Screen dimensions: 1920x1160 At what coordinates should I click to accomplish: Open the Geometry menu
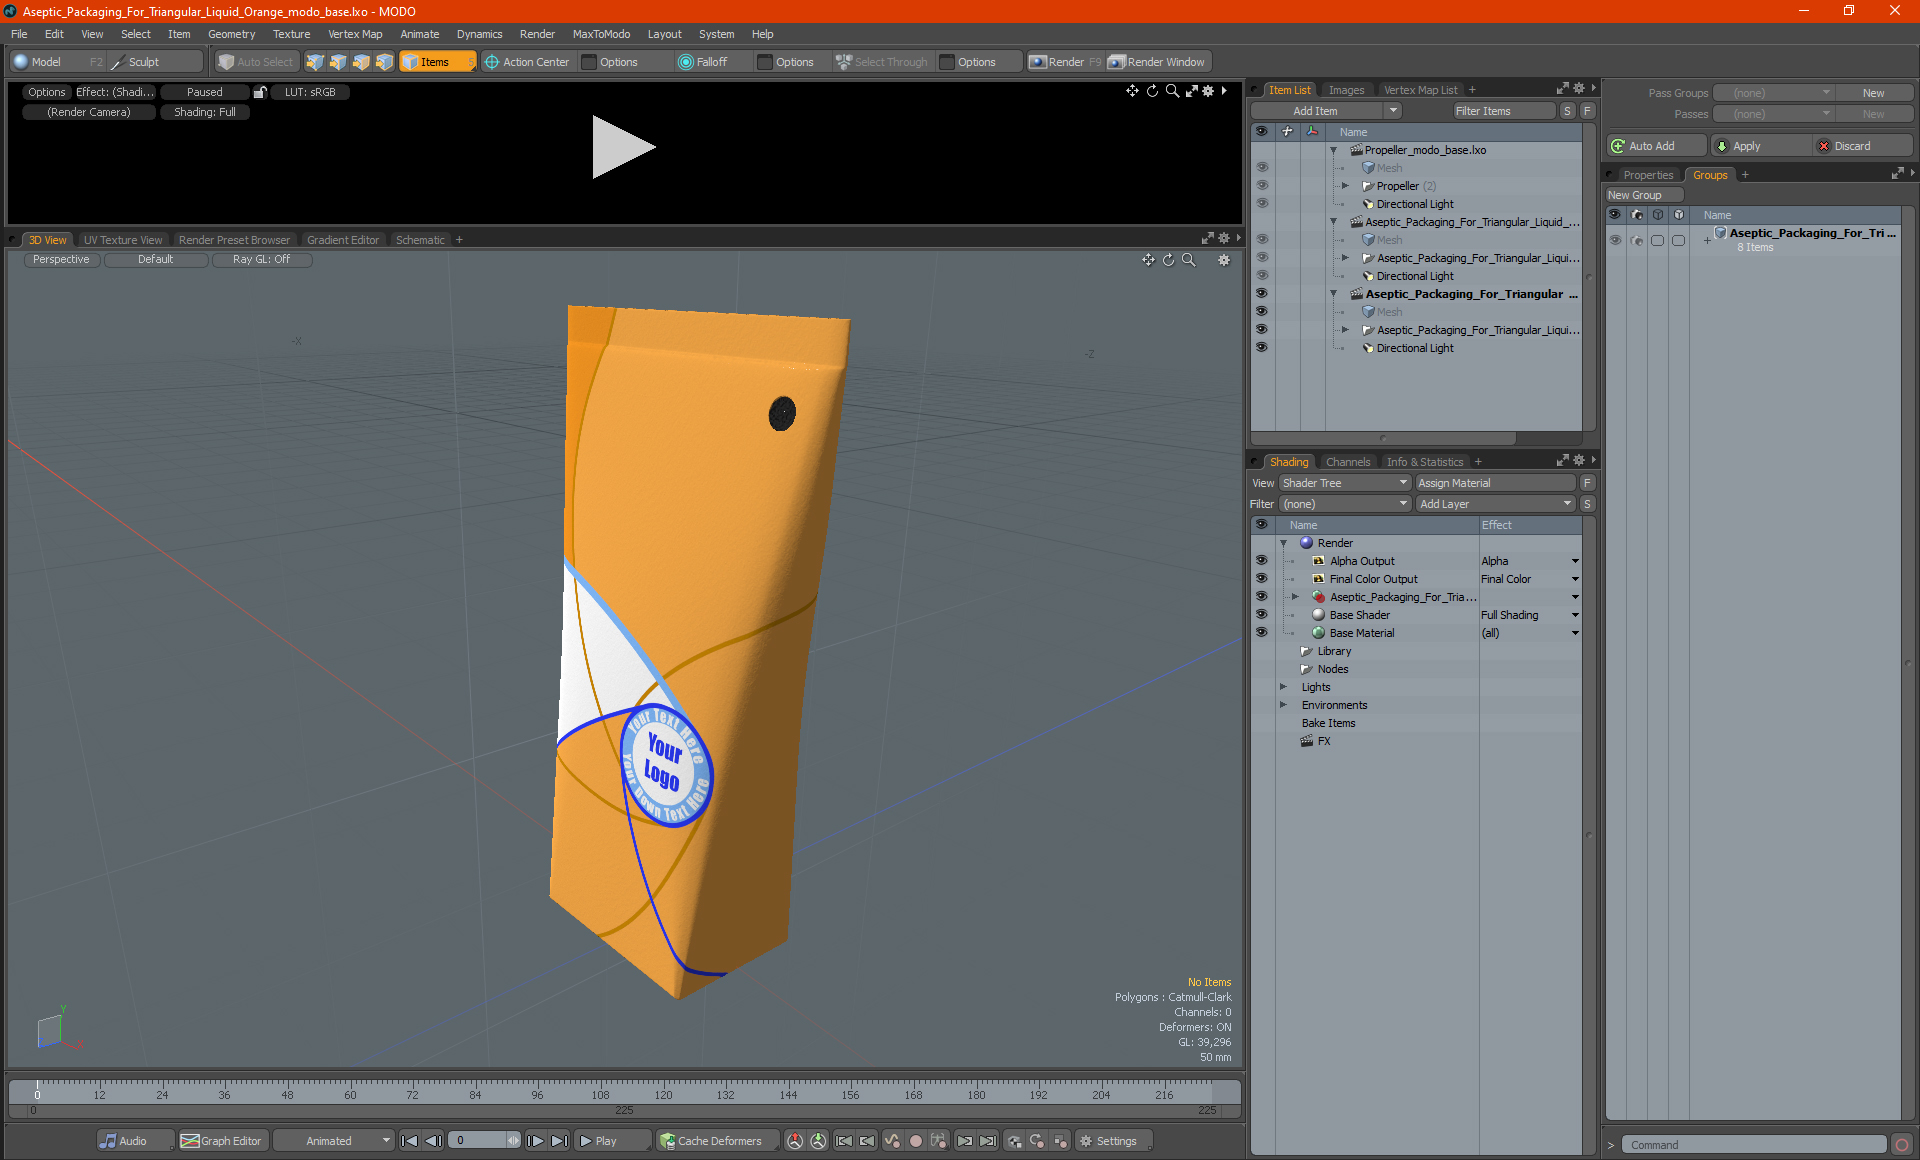[x=231, y=34]
